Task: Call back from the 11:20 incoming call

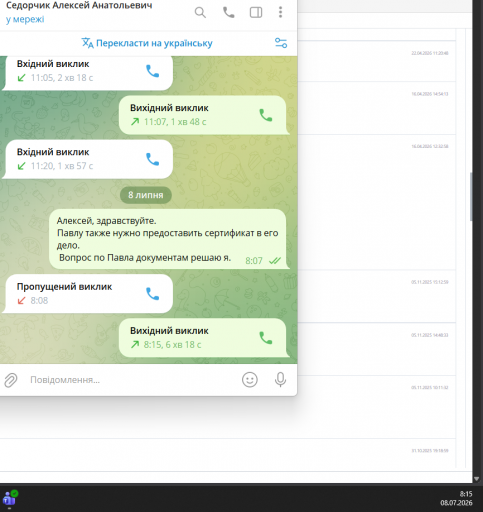Action: [153, 159]
